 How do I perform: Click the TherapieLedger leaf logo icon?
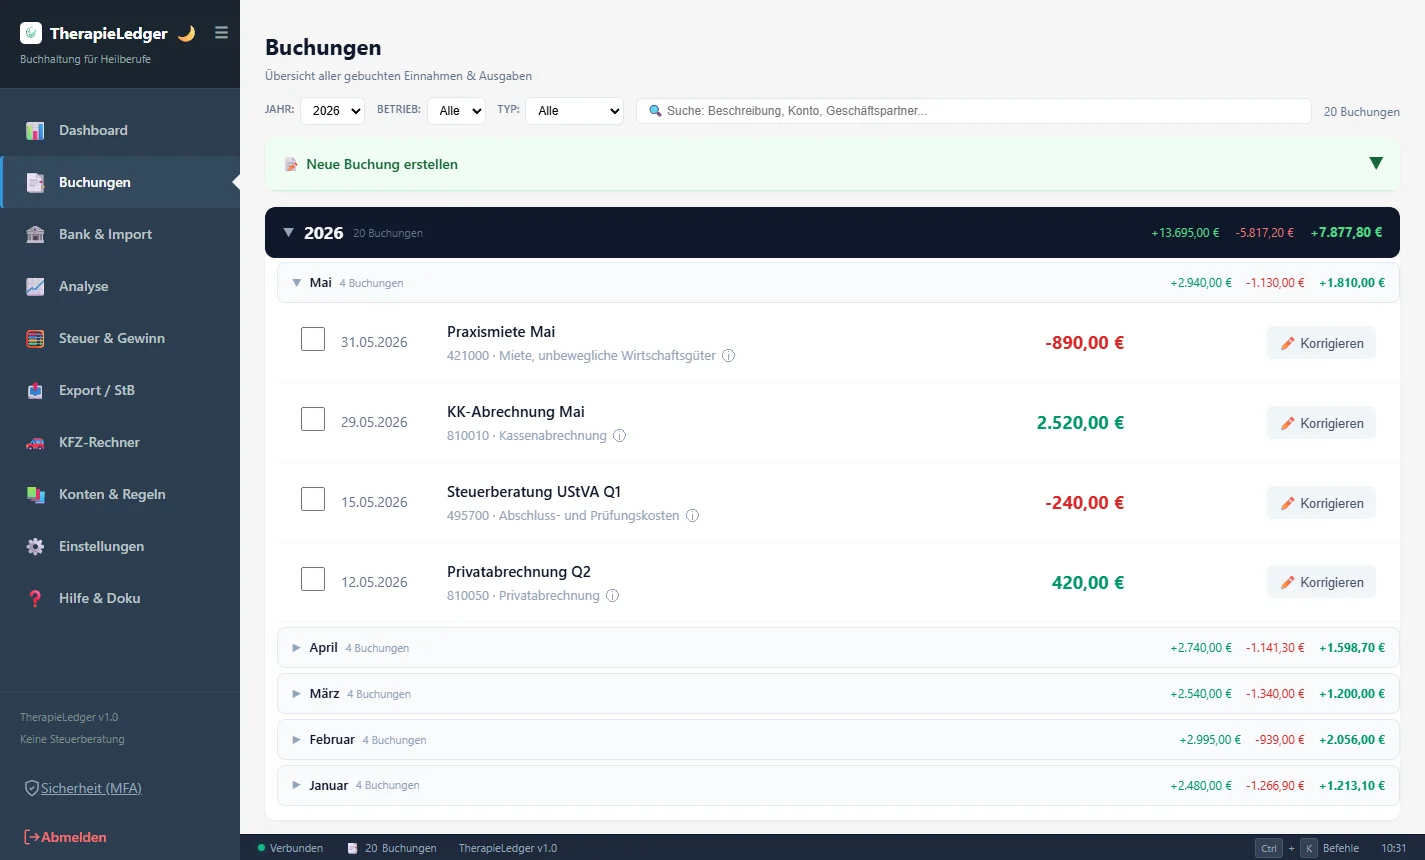[x=31, y=33]
